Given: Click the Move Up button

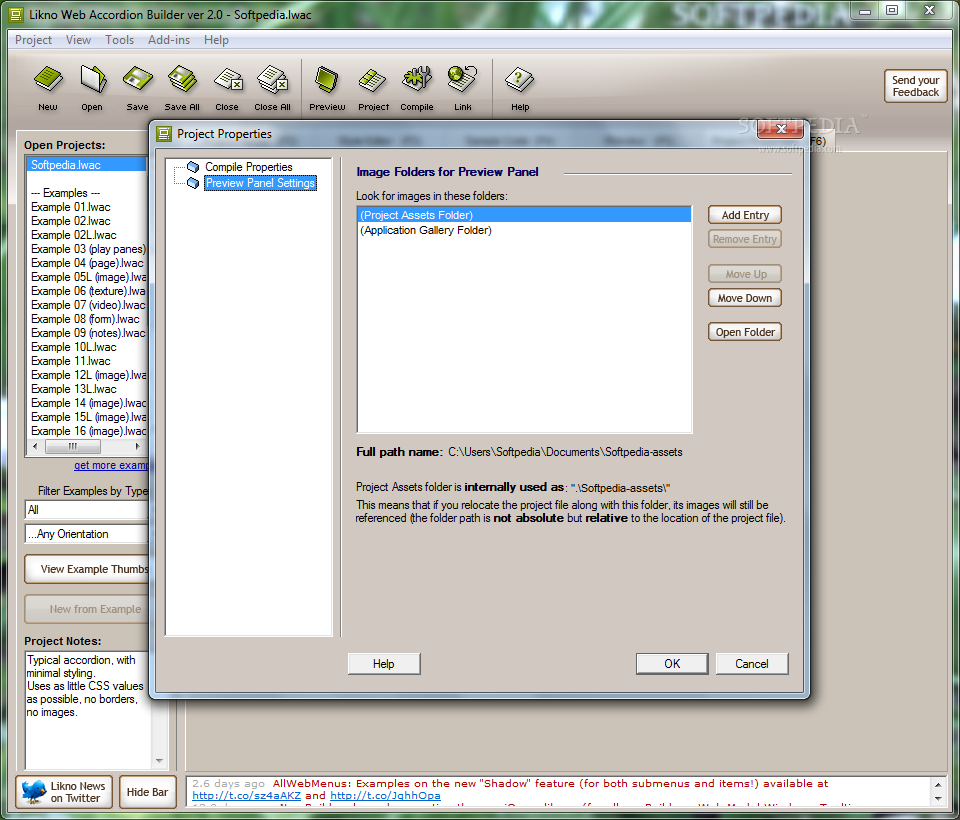Looking at the screenshot, I should pos(744,274).
